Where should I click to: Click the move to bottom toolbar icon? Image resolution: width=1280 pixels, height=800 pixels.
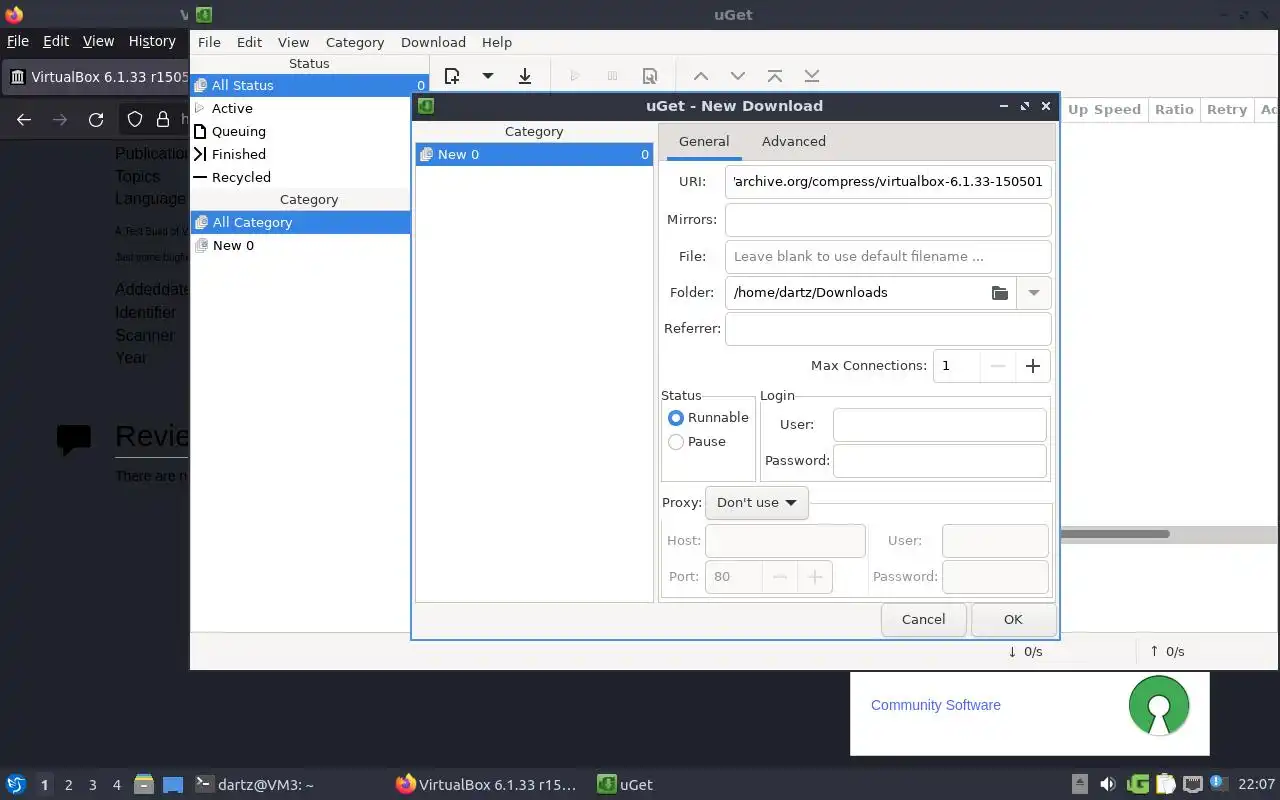click(x=812, y=76)
